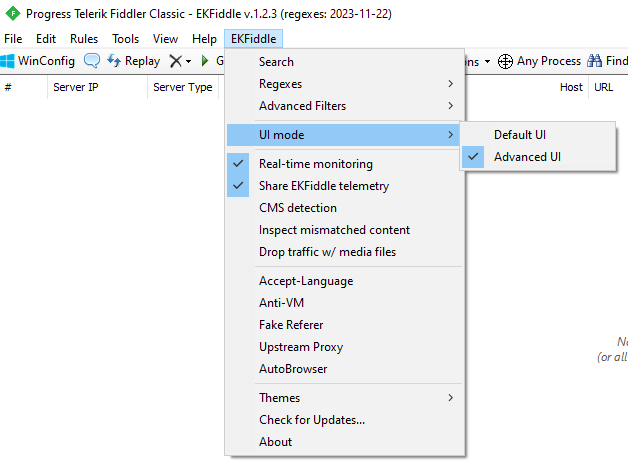Open the Edit menu
Viewport: 628px width, 468px height.
[46, 39]
